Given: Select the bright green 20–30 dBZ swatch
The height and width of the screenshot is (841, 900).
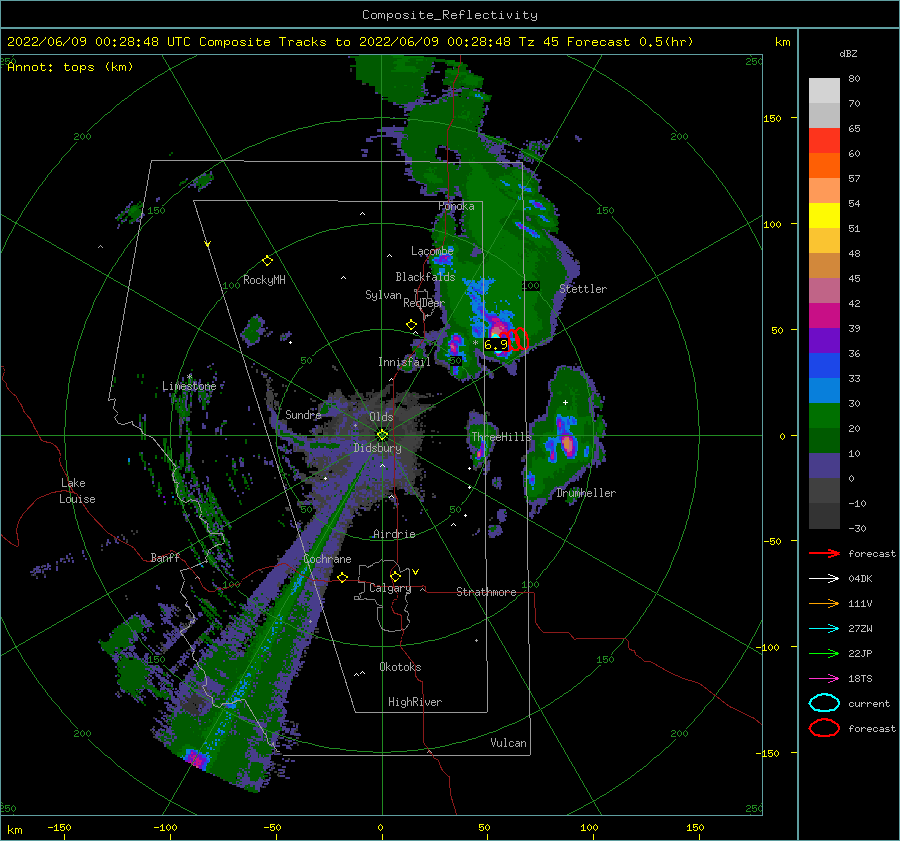Looking at the screenshot, I should [824, 416].
